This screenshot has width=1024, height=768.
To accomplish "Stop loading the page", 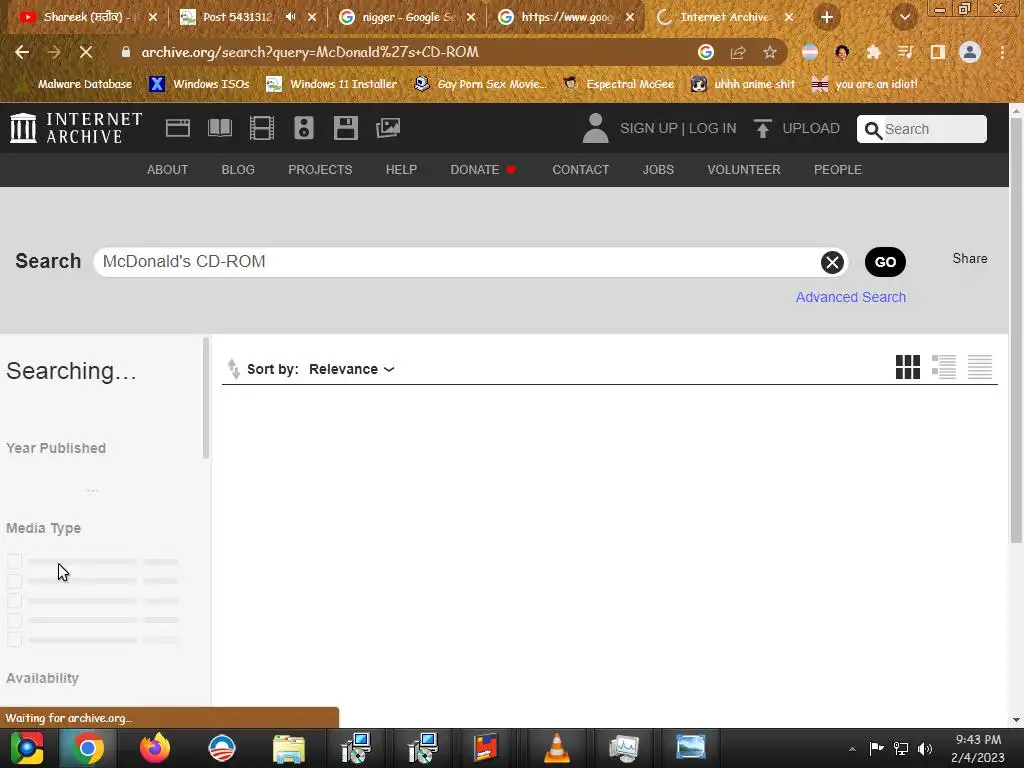I will [x=86, y=52].
